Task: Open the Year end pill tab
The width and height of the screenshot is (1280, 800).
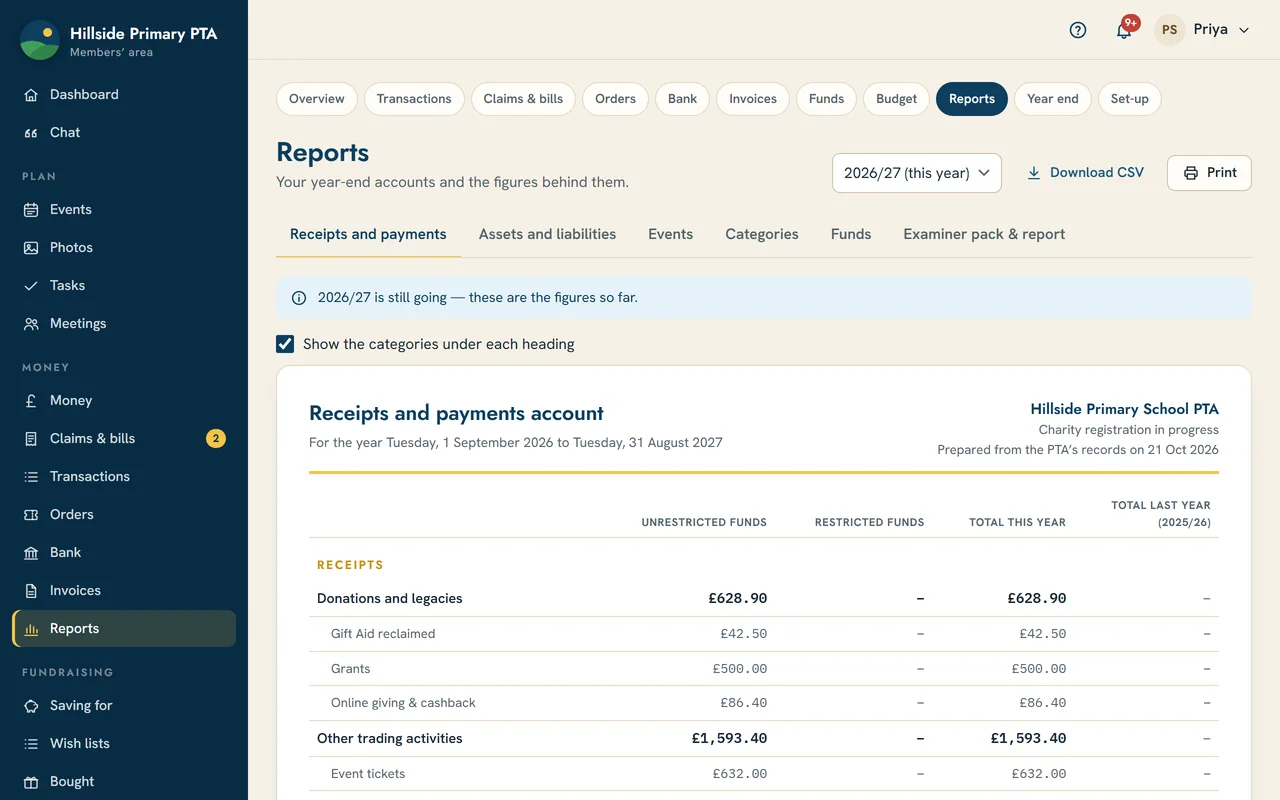Action: (1053, 99)
